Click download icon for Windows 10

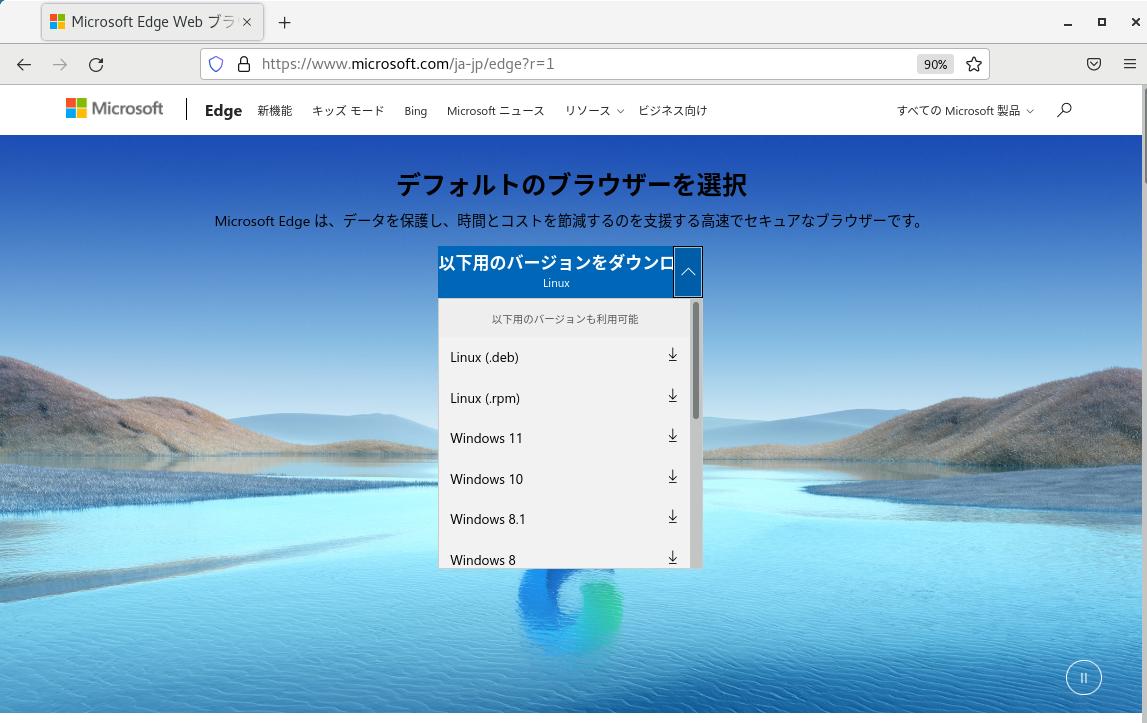[x=672, y=477]
